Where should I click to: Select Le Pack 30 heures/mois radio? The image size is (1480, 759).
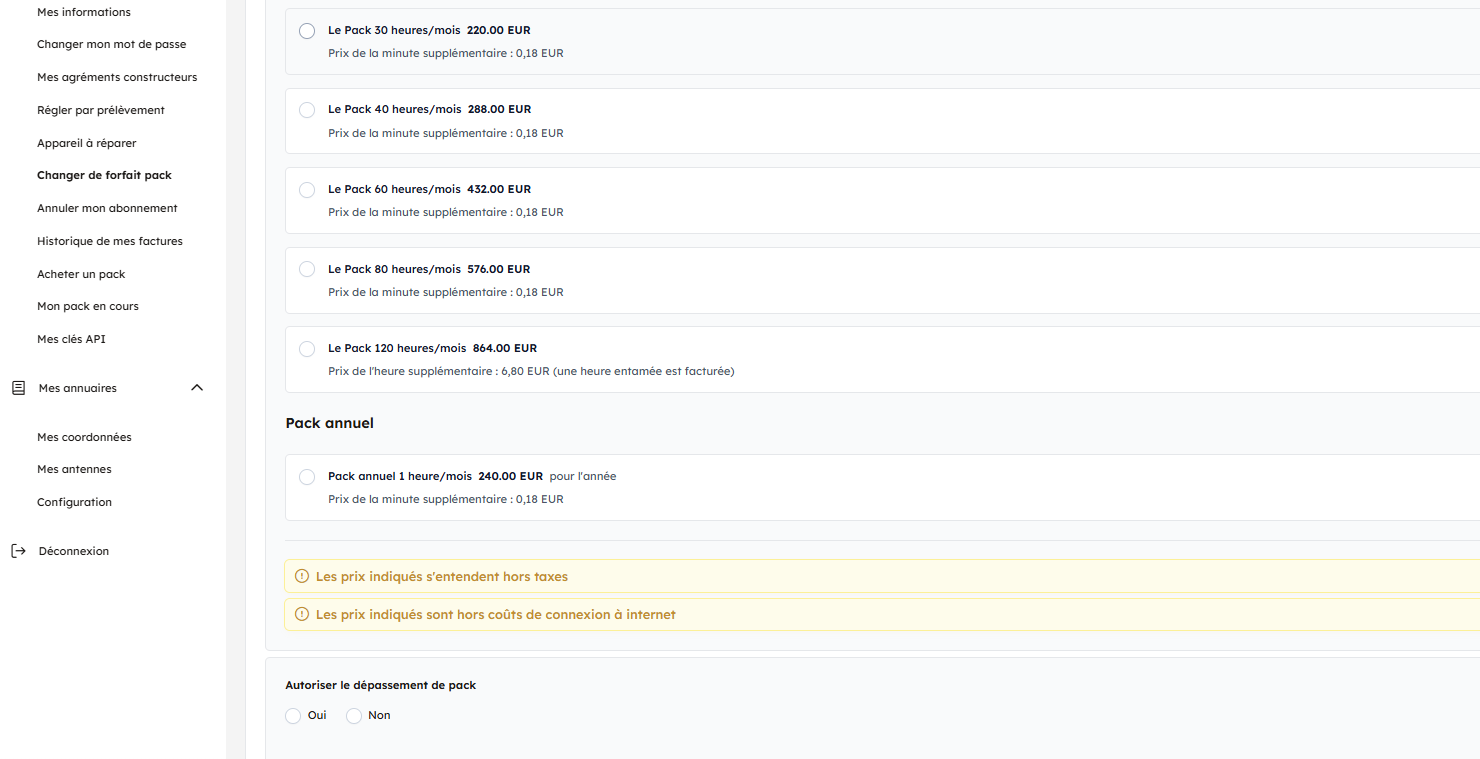pyautogui.click(x=307, y=31)
